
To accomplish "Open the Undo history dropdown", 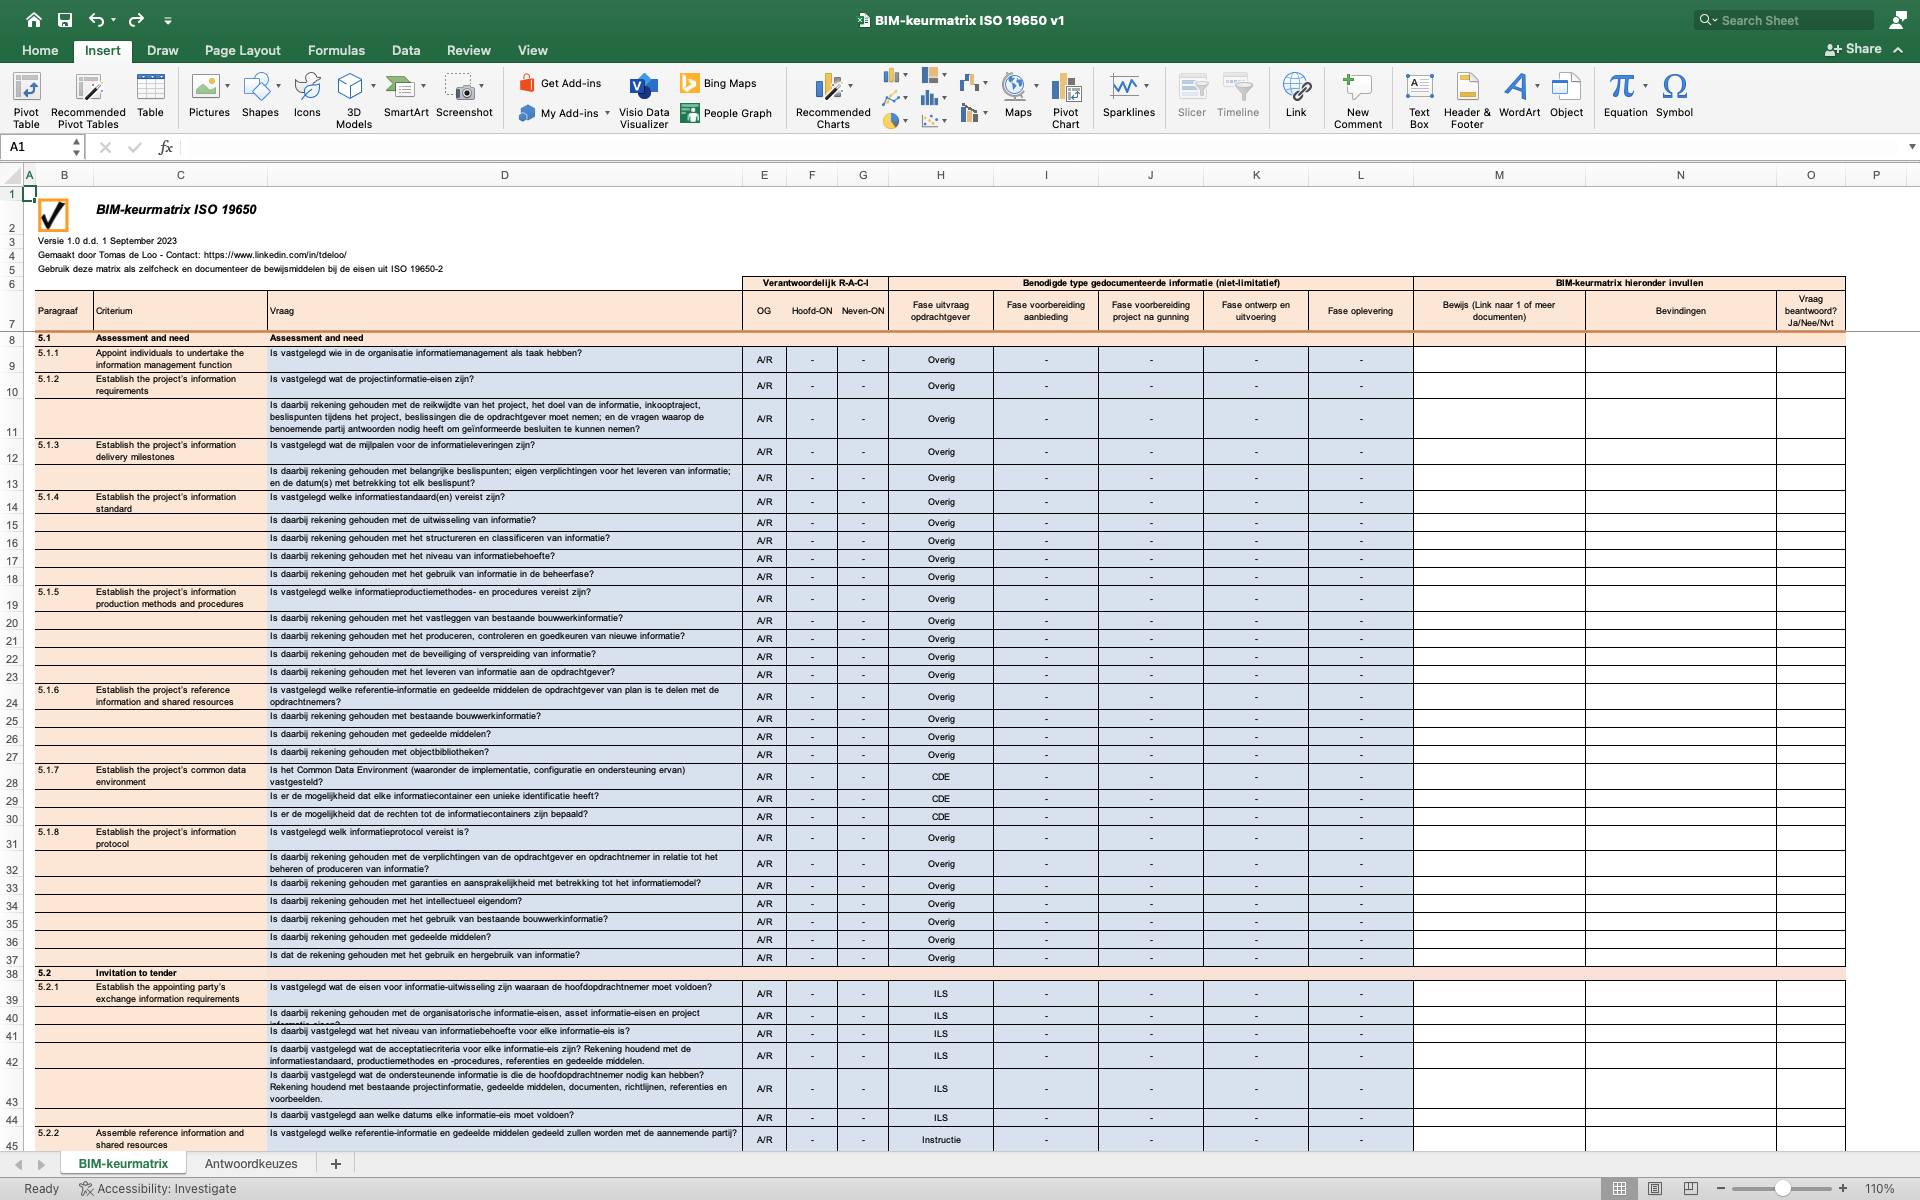I will [x=113, y=20].
